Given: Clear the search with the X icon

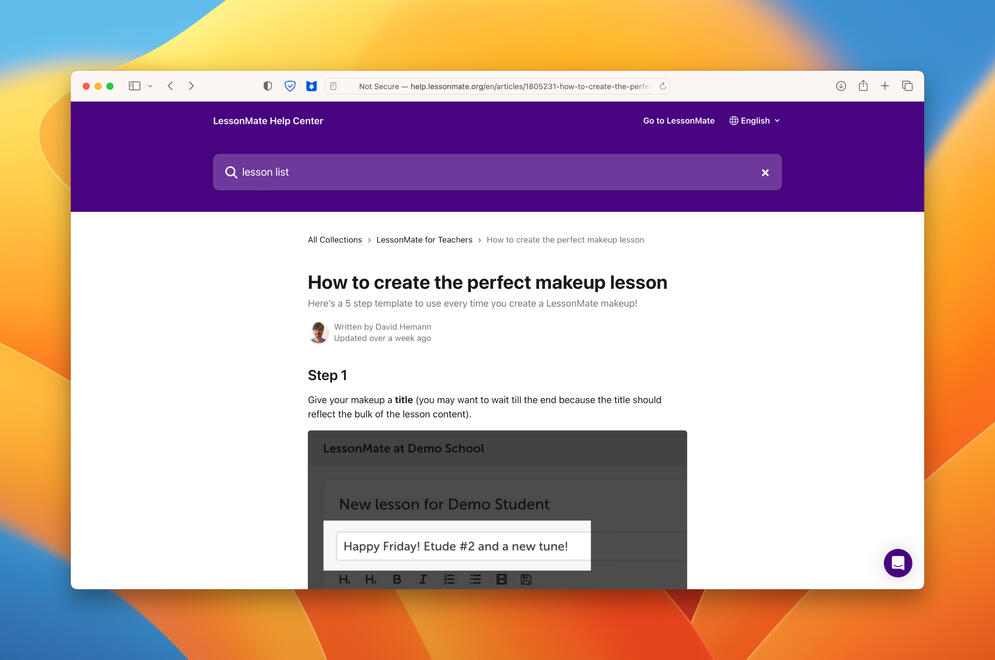Looking at the screenshot, I should point(765,173).
